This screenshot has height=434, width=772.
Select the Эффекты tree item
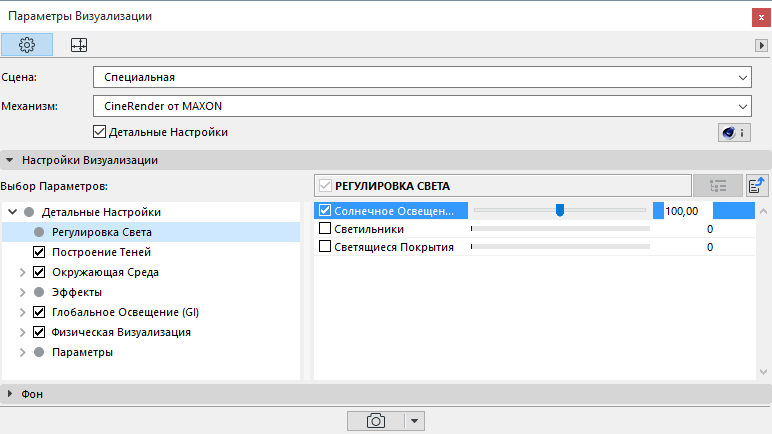77,292
